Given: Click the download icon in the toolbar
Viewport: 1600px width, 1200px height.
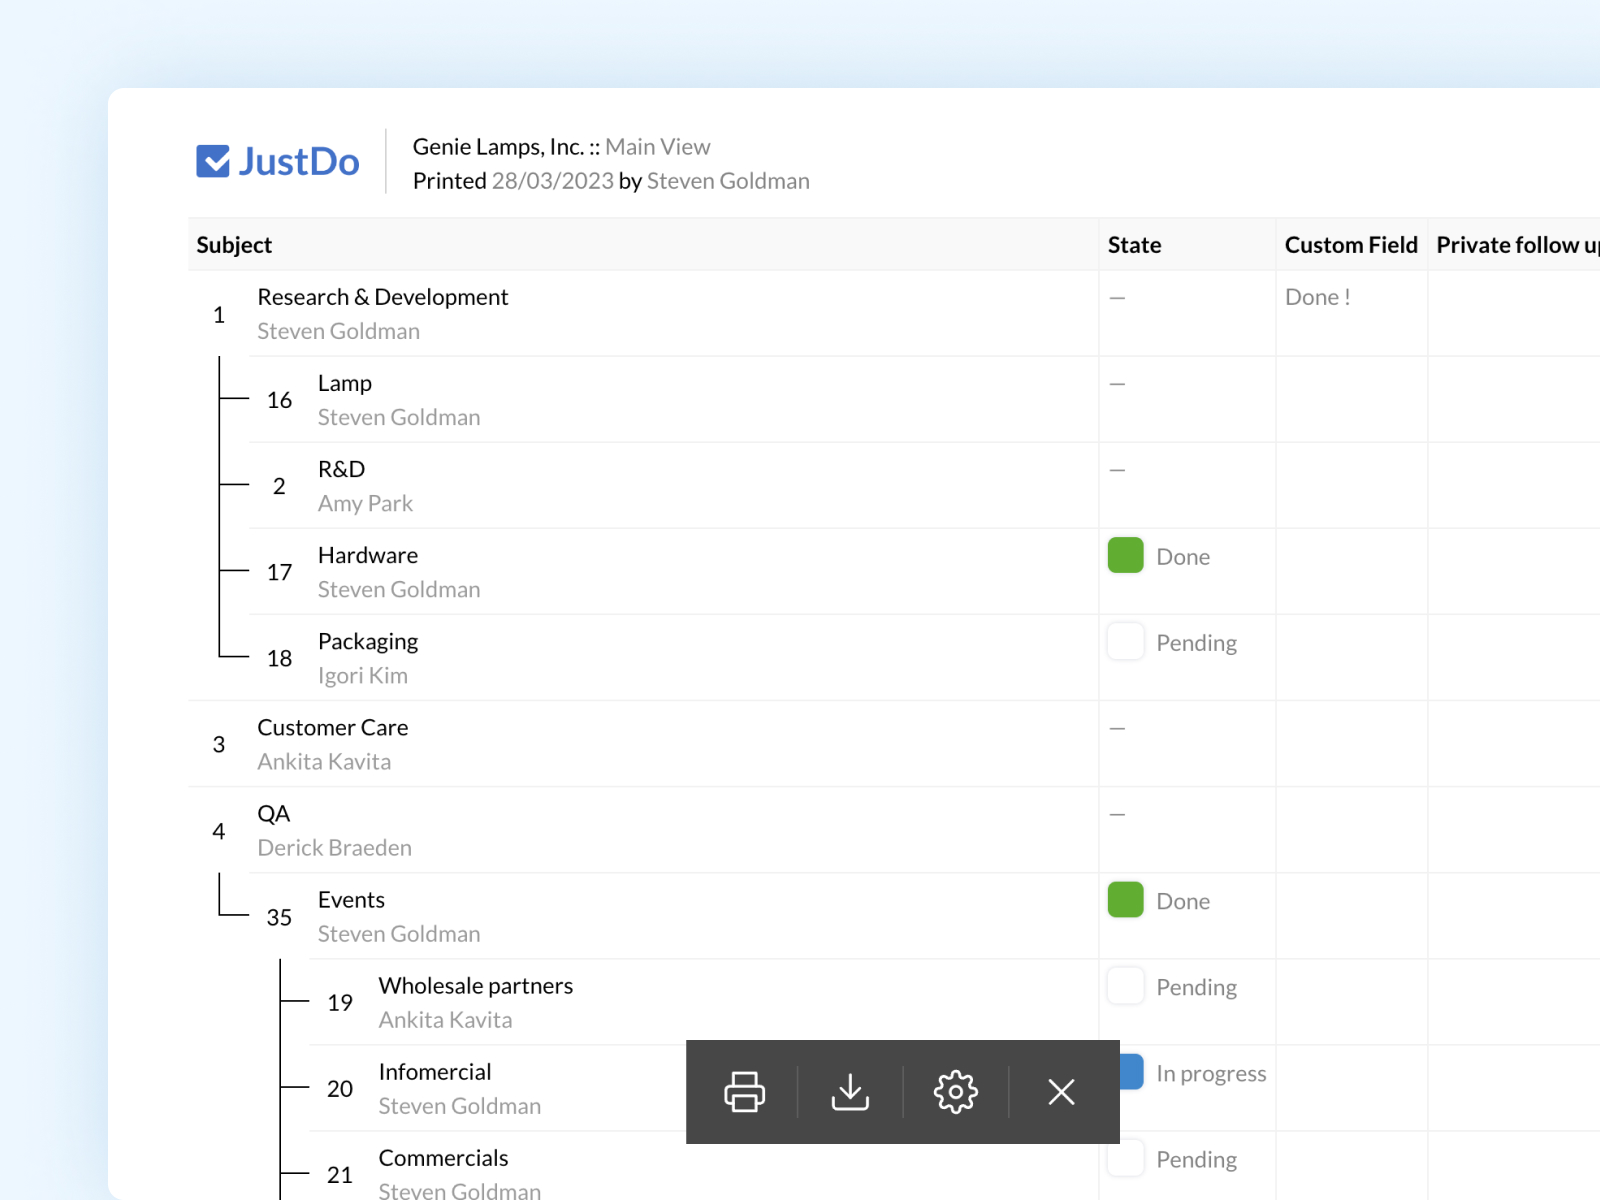Looking at the screenshot, I should (850, 1091).
